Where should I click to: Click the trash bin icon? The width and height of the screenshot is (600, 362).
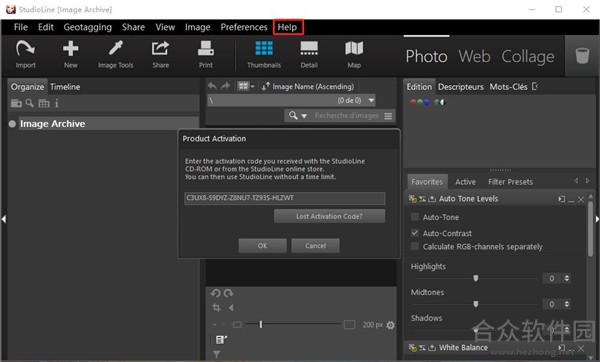pos(582,56)
